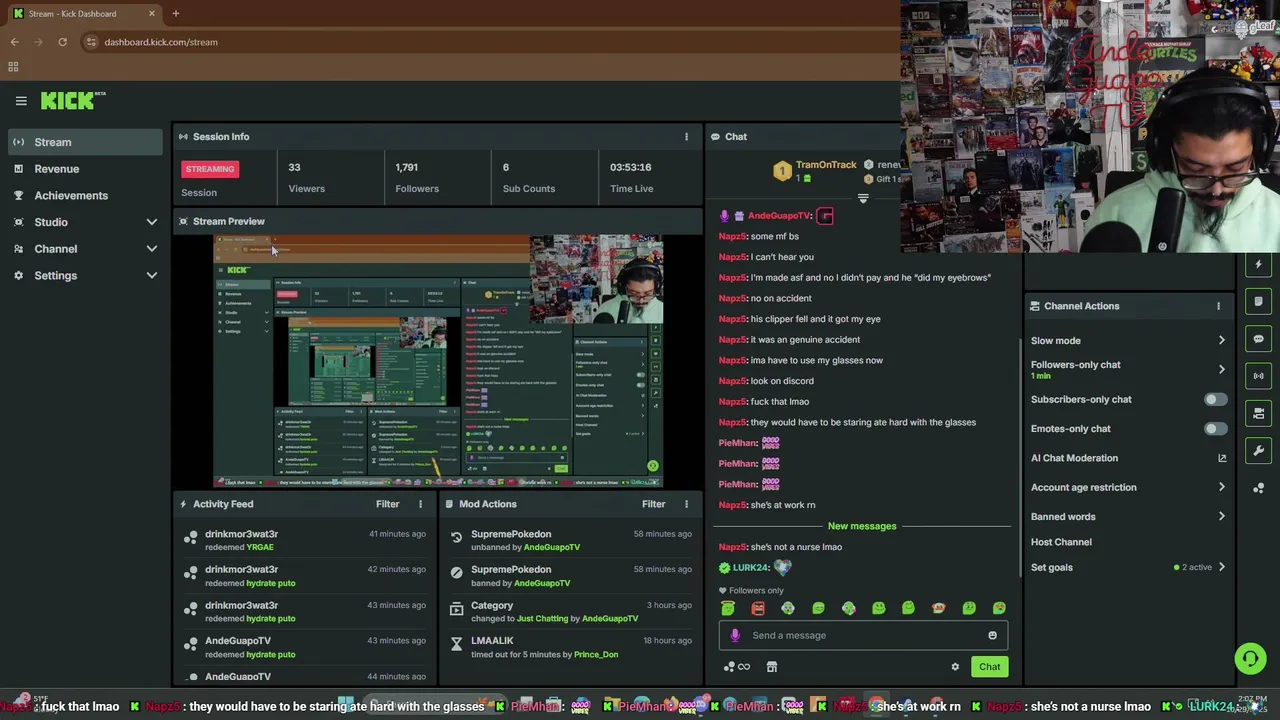Click the broadcast signal icon in right sidebar
This screenshot has height=720, width=1280.
pyautogui.click(x=1258, y=376)
